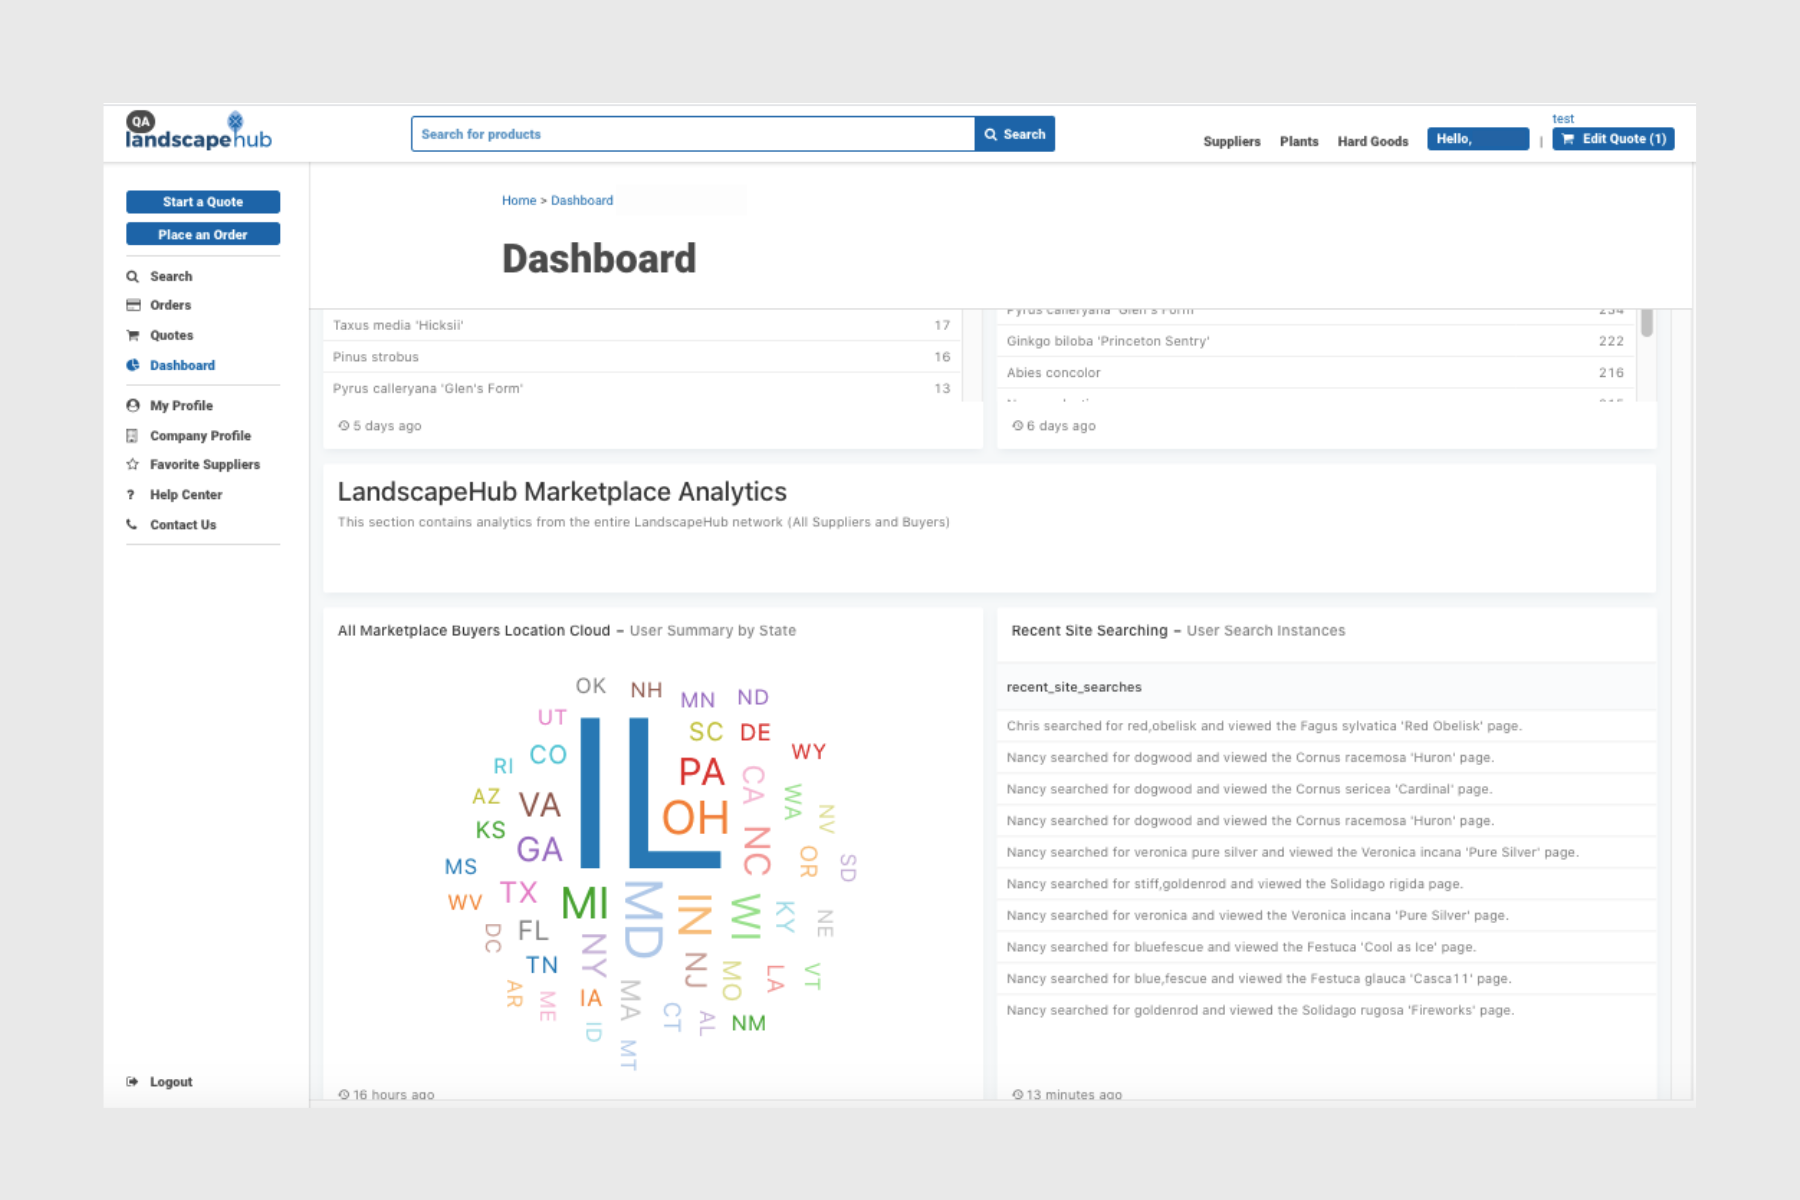Go to Home via breadcrumb link
This screenshot has height=1200, width=1800.
tap(518, 201)
